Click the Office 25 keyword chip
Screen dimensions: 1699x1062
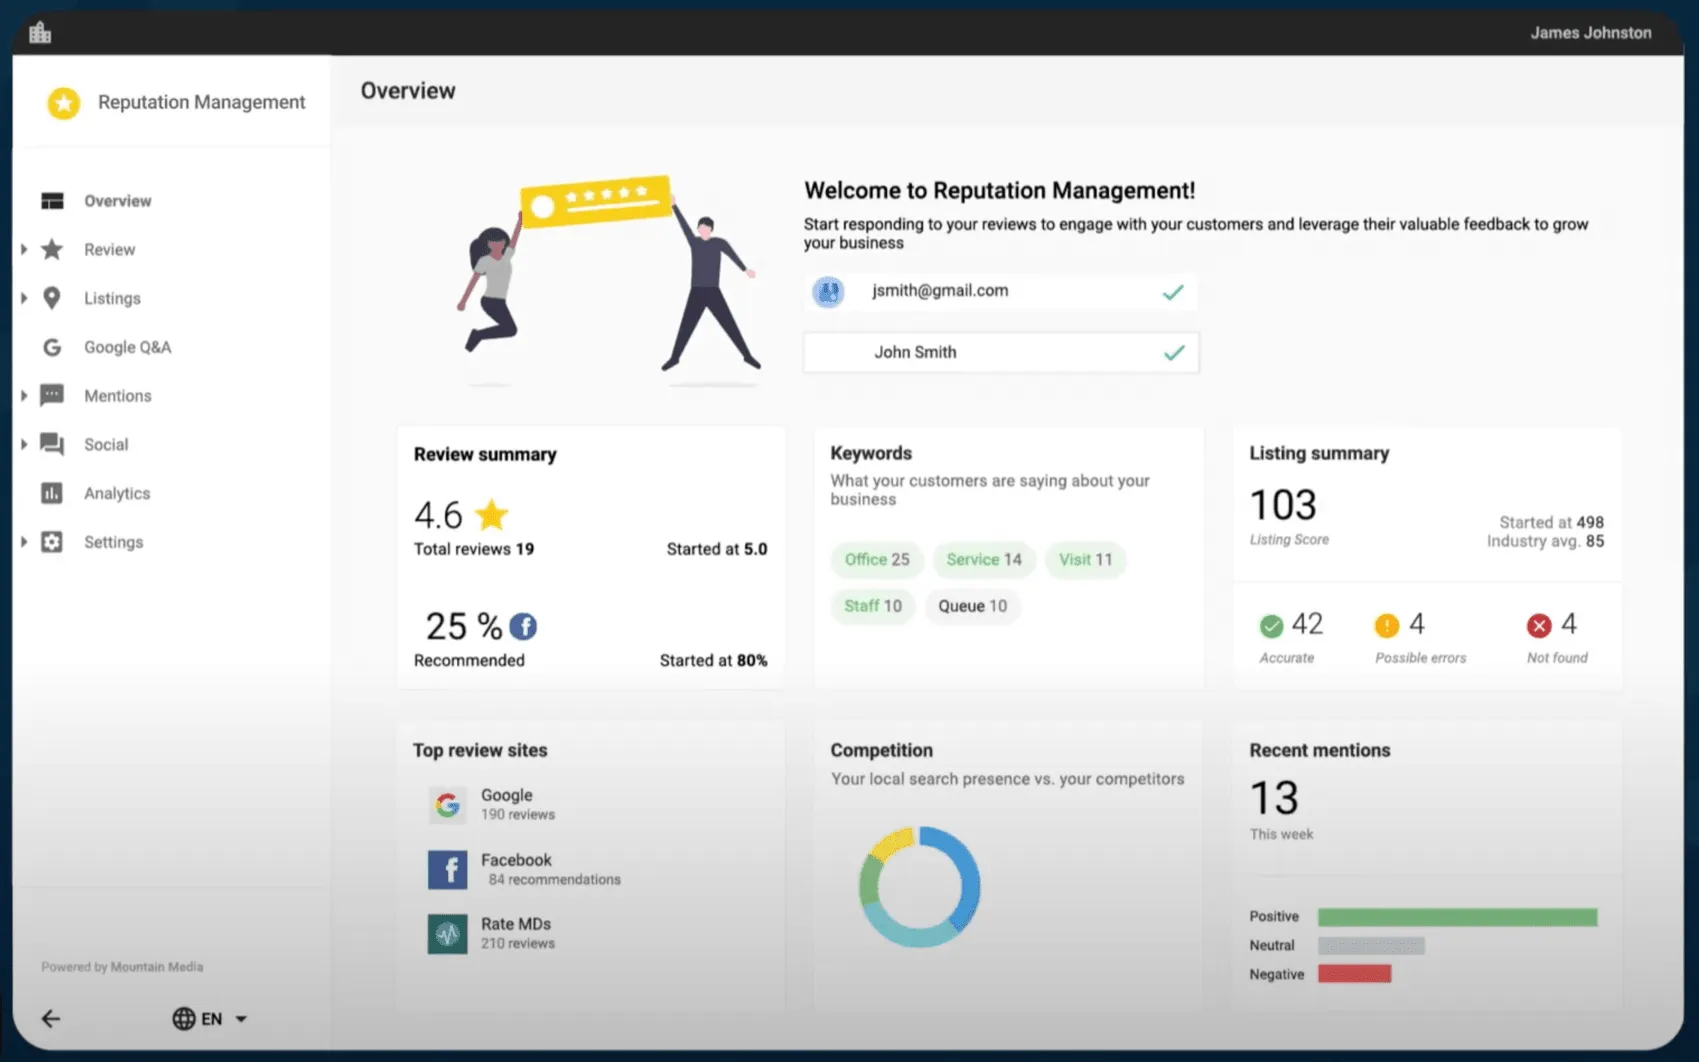tap(876, 560)
